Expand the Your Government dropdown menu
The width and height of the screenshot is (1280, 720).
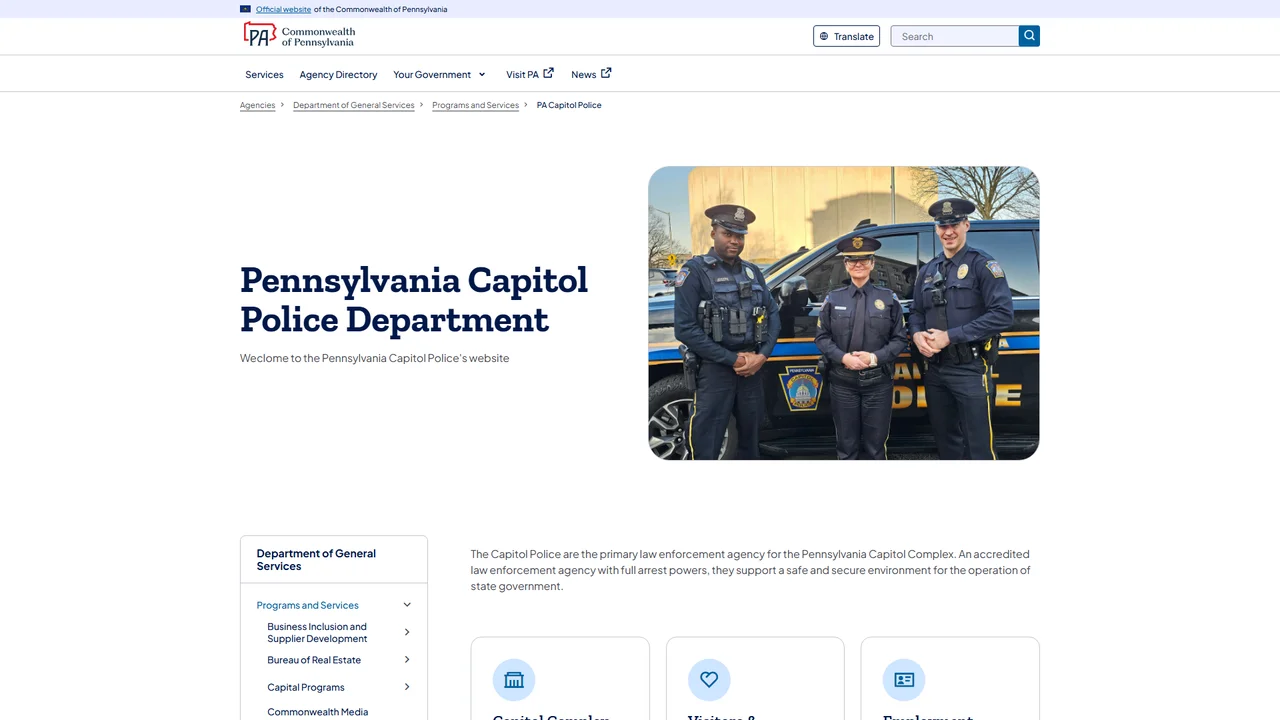click(x=439, y=74)
